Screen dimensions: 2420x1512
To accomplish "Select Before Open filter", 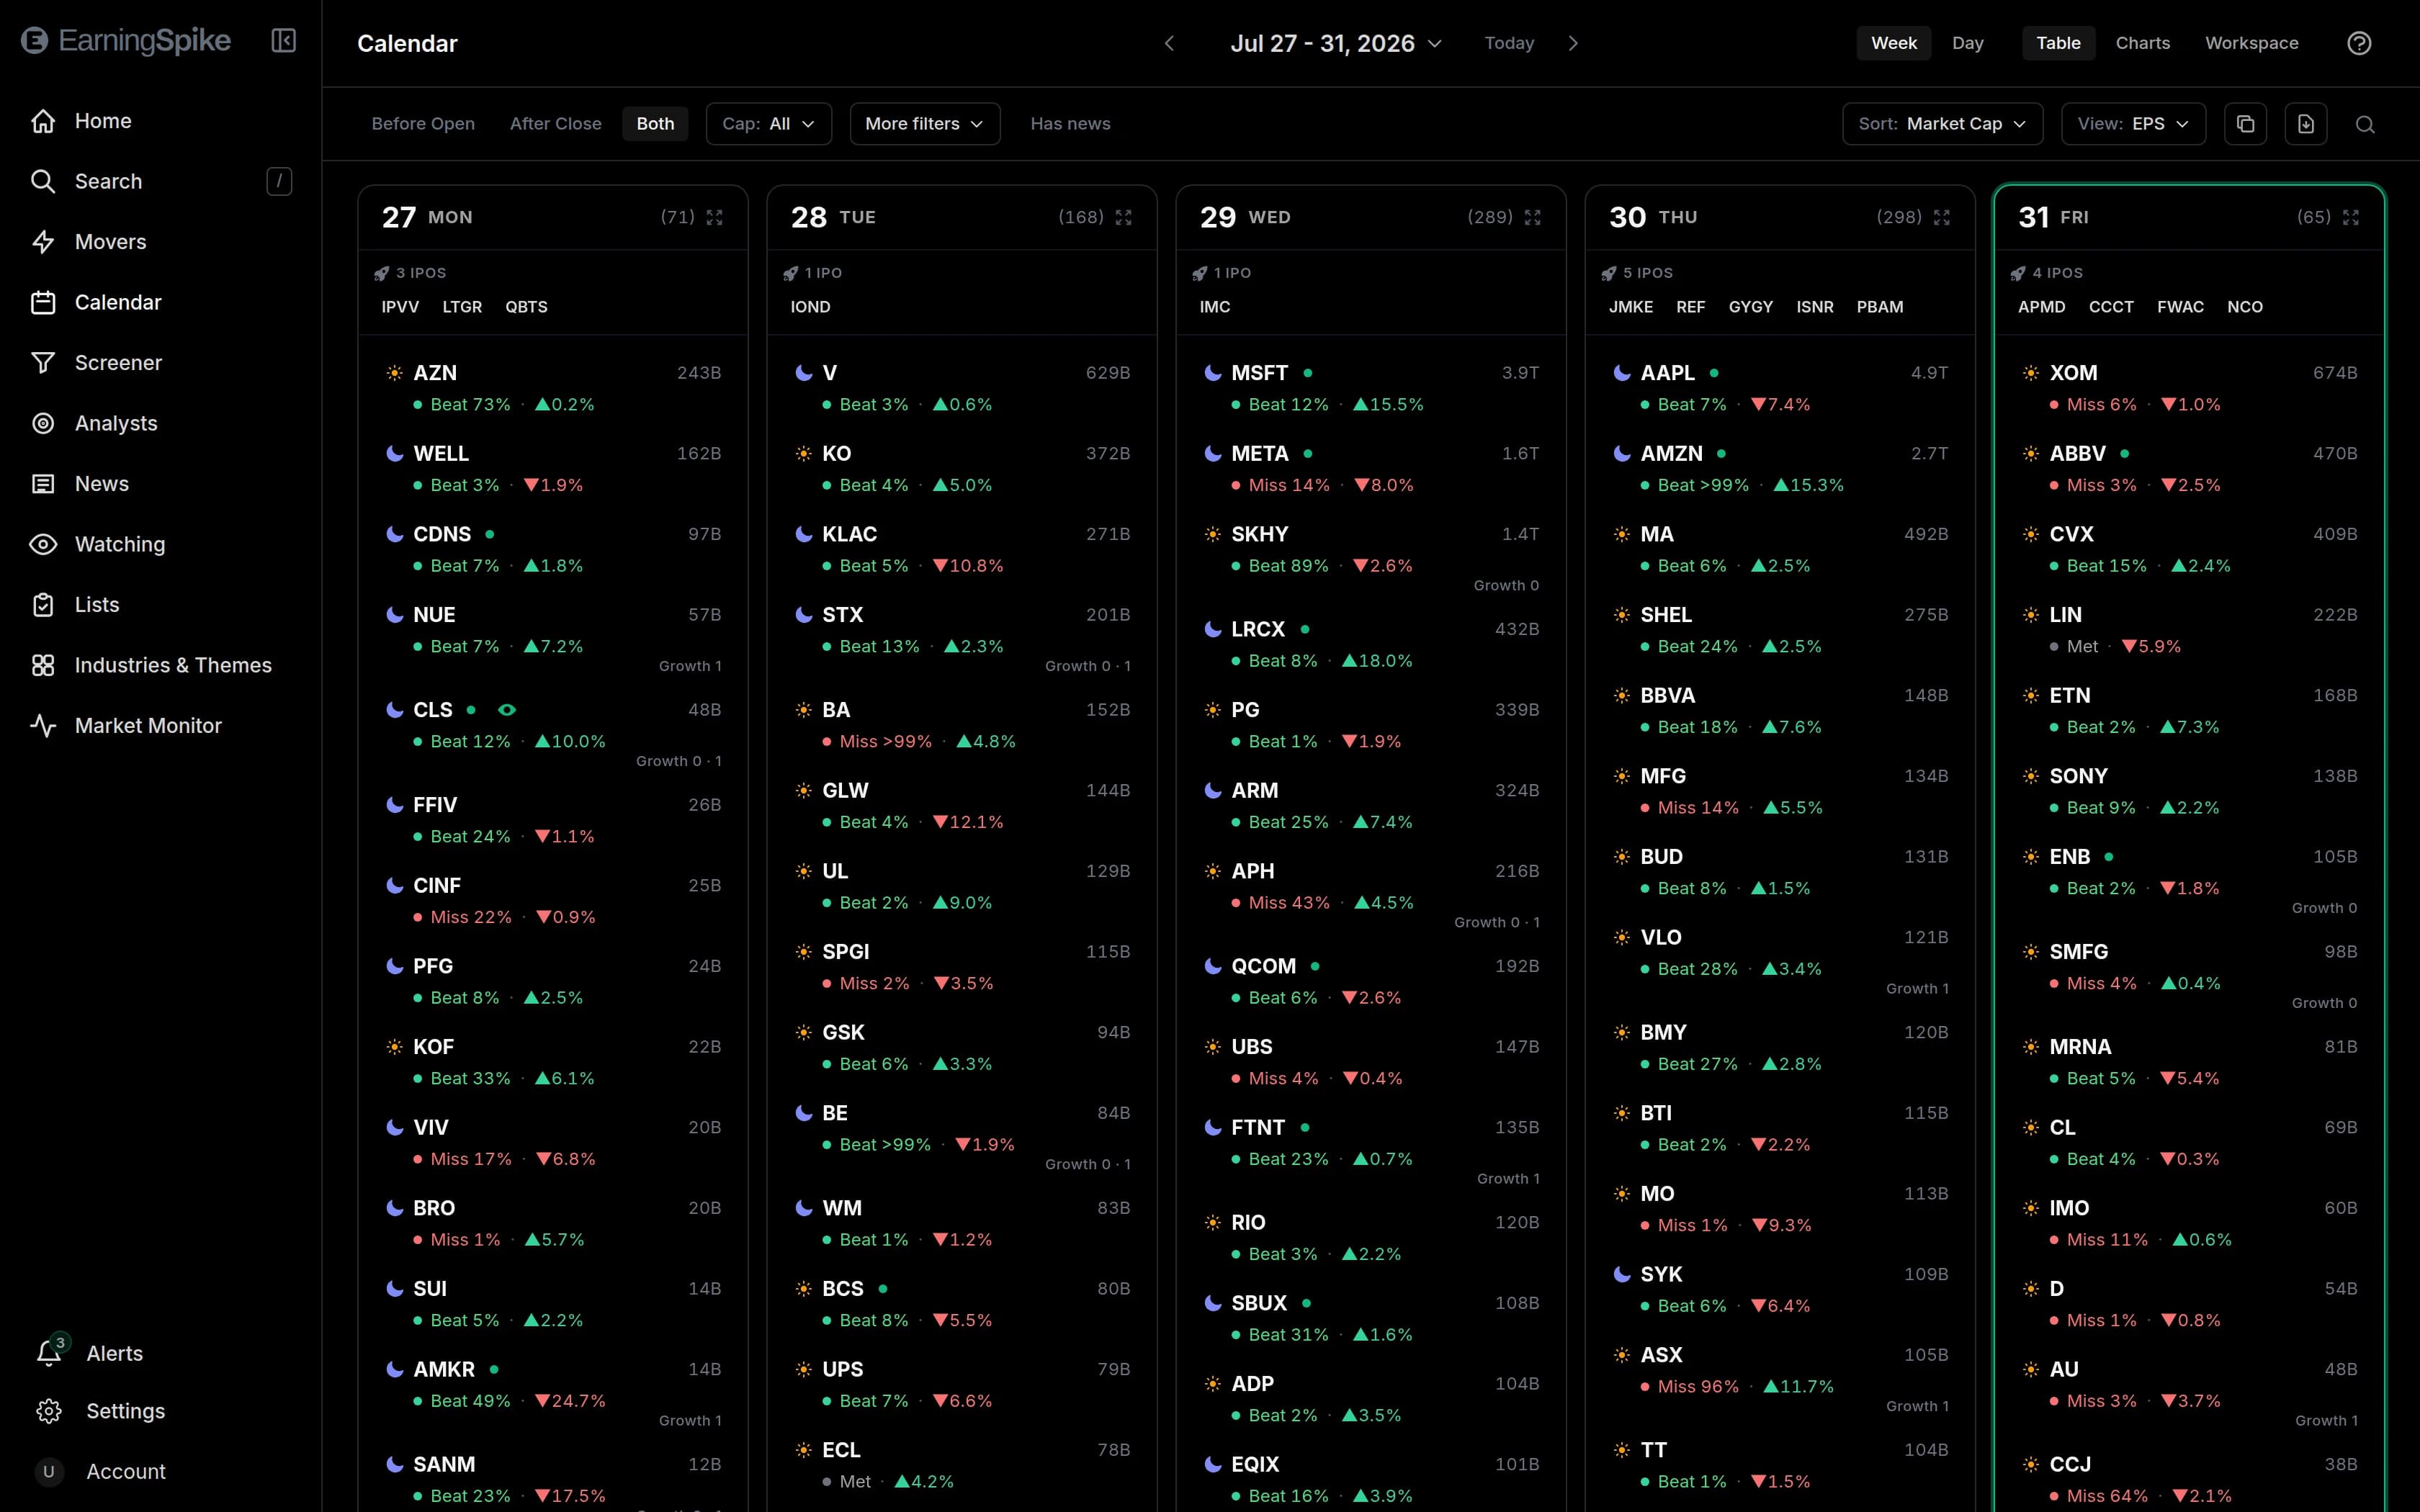I will (423, 124).
